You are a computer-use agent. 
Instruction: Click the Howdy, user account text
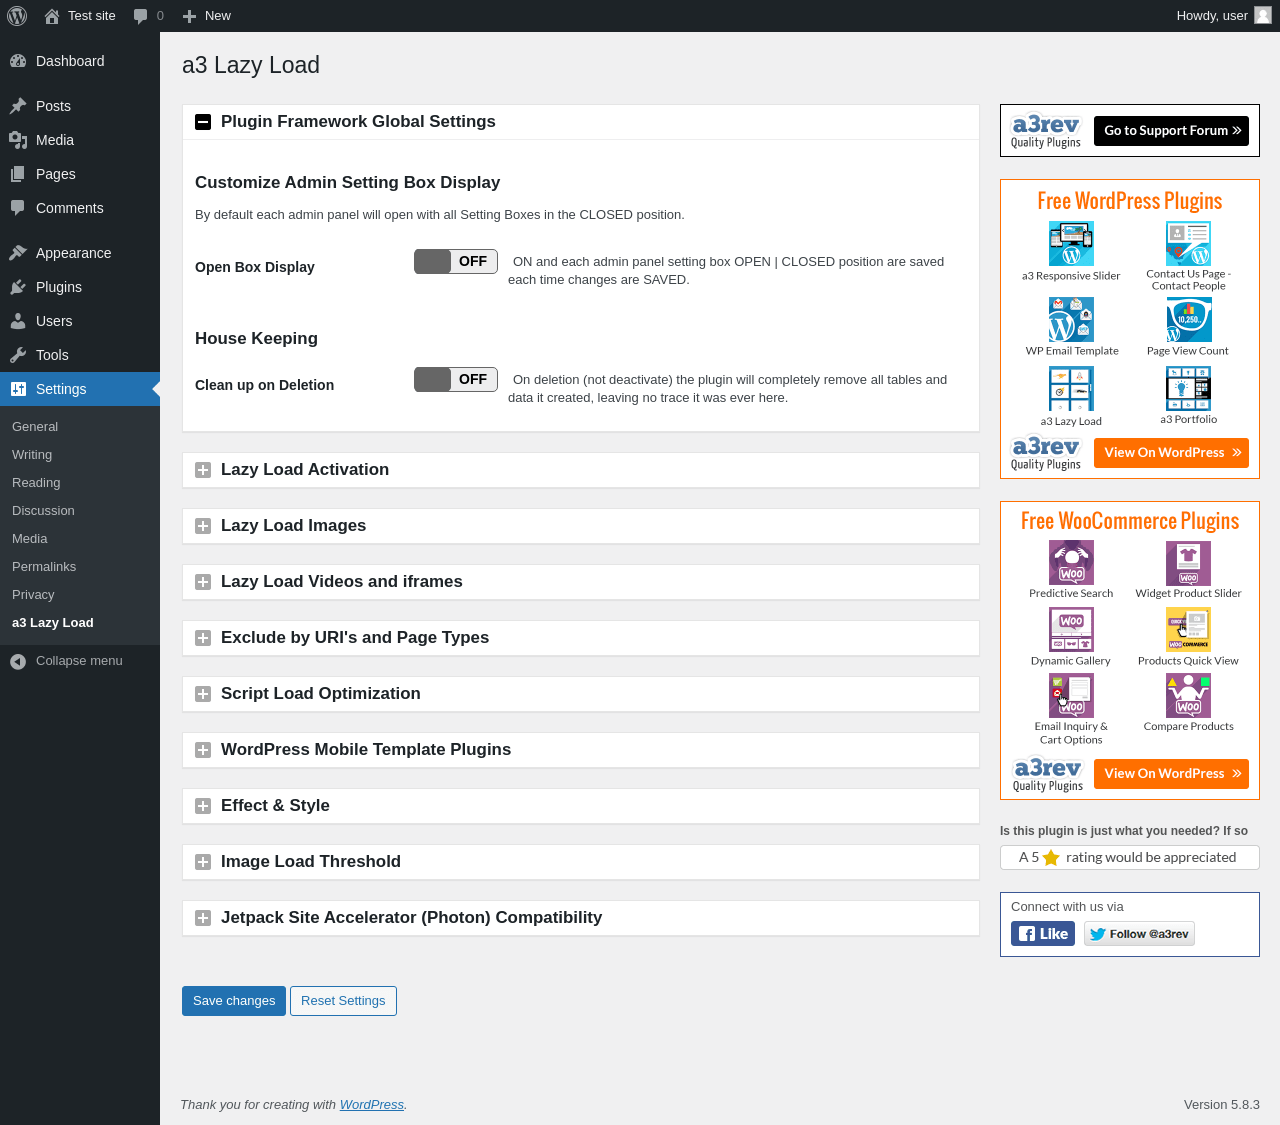point(1212,16)
